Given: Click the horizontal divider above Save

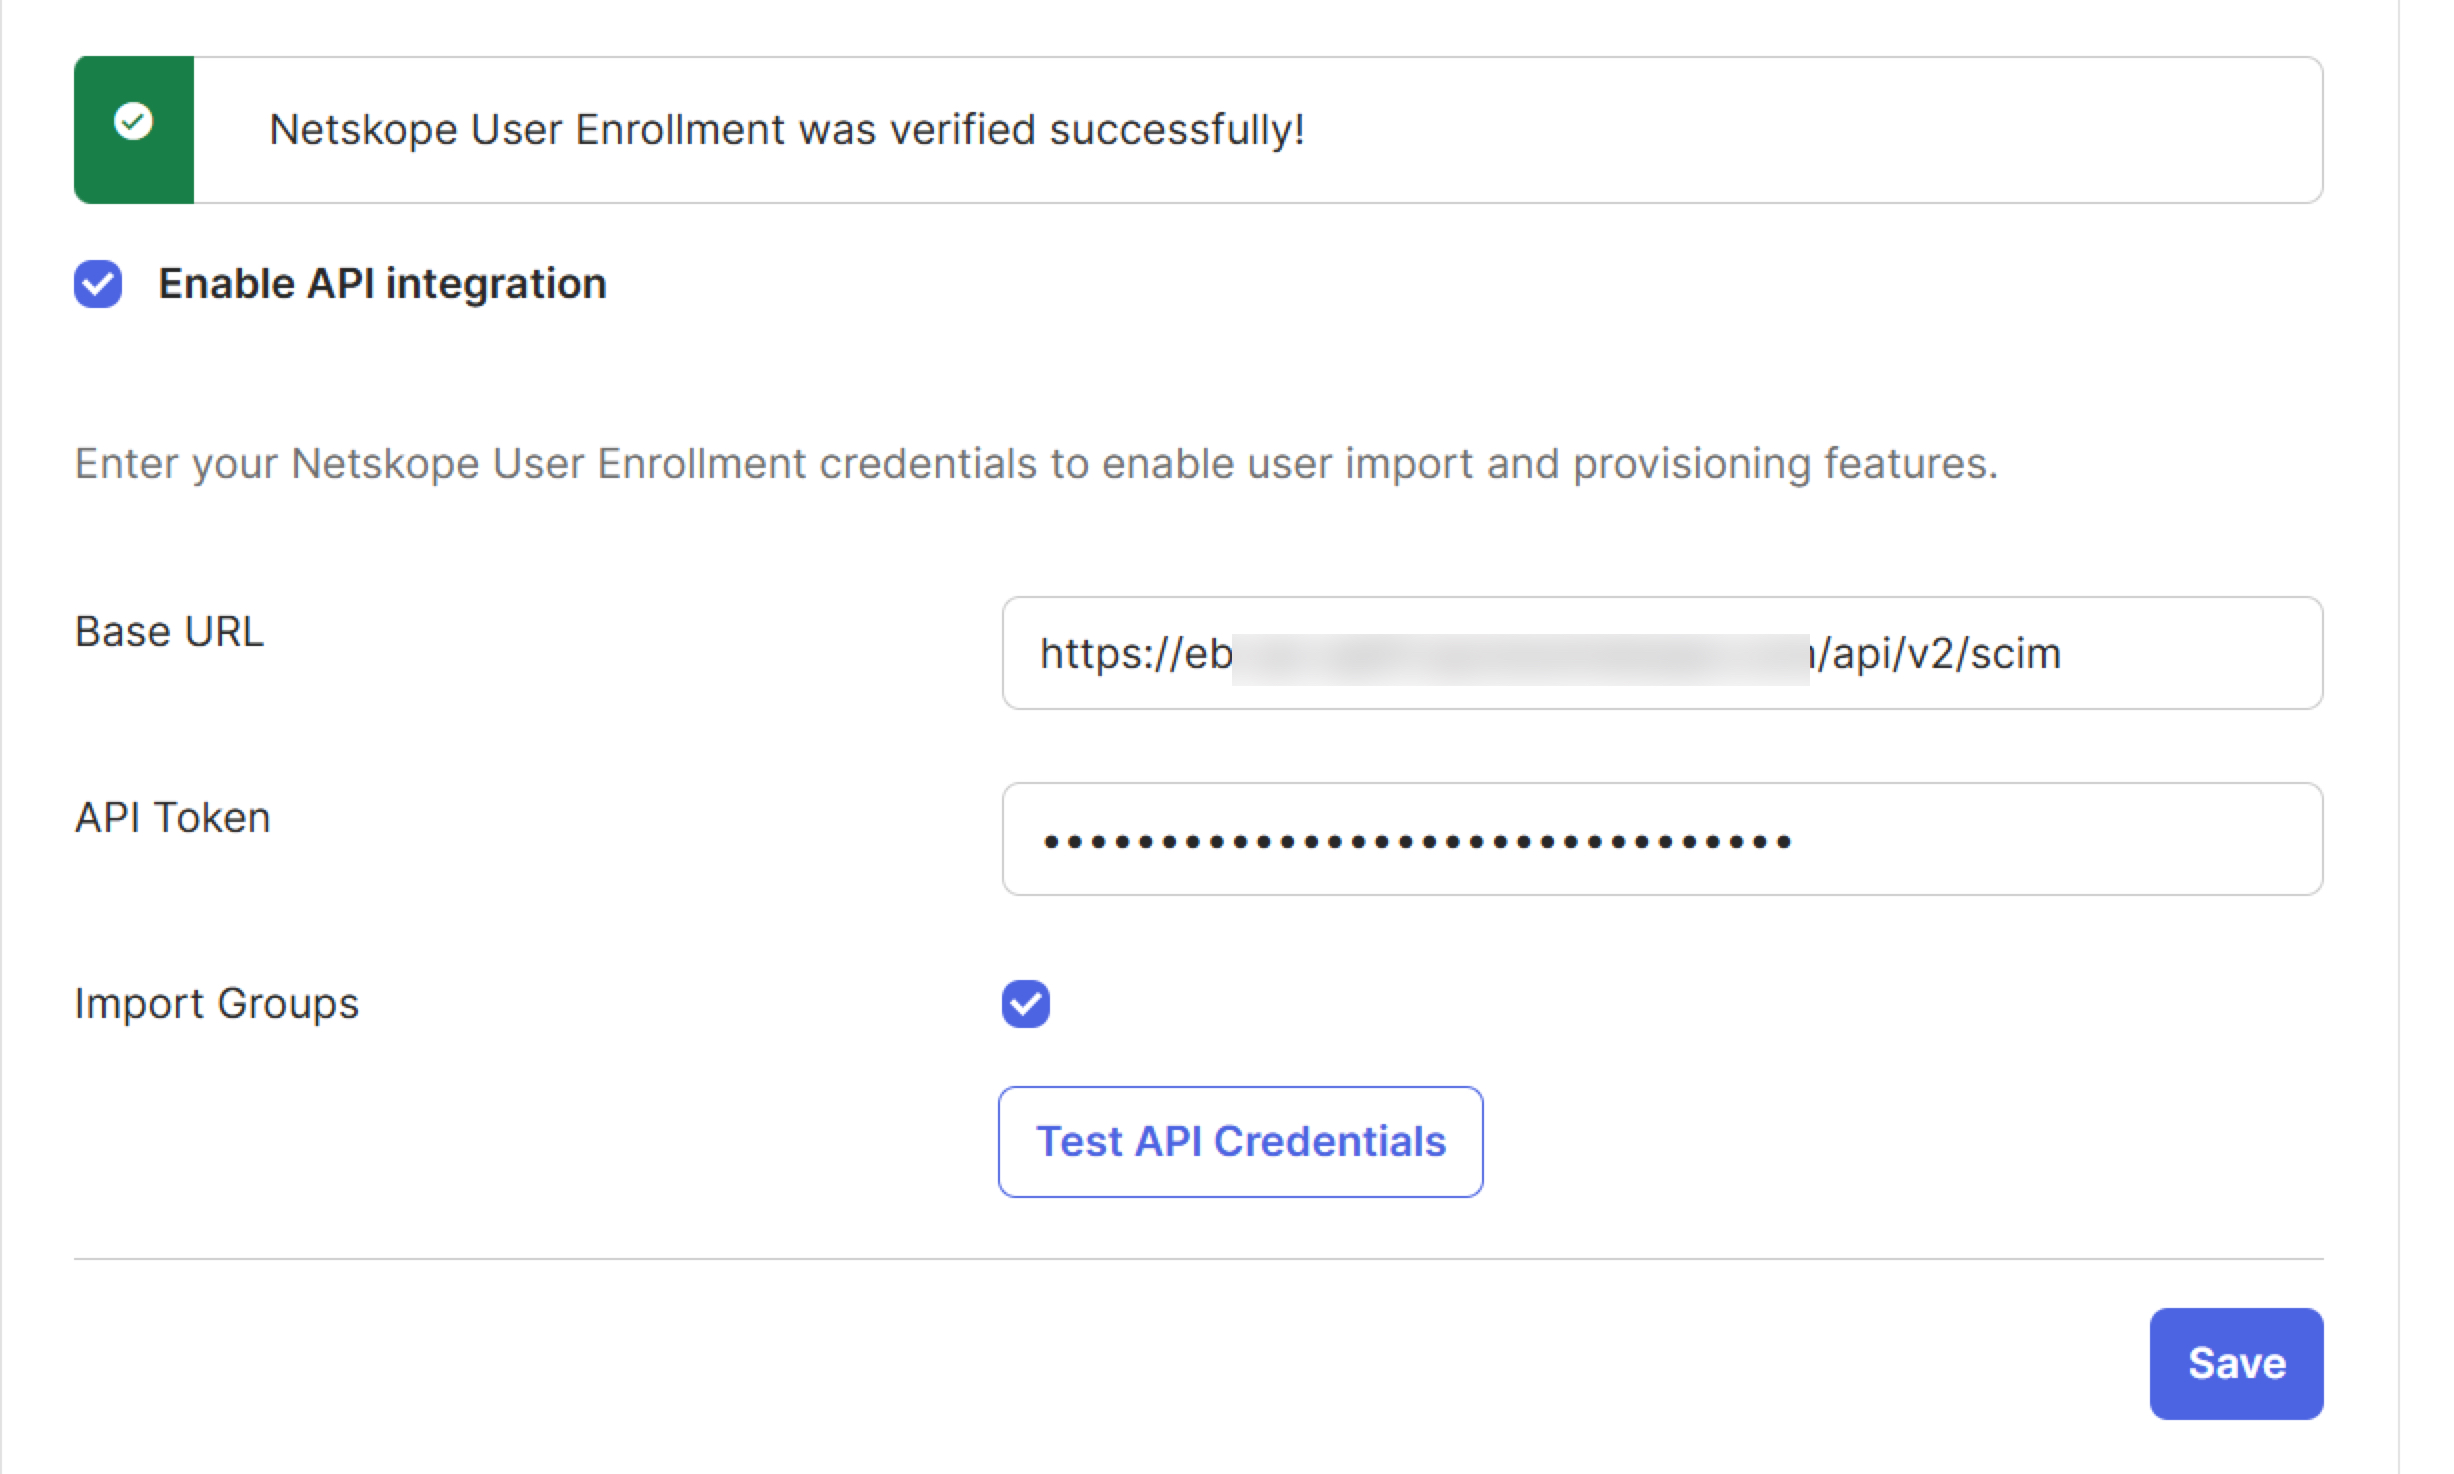Looking at the screenshot, I should [1198, 1258].
